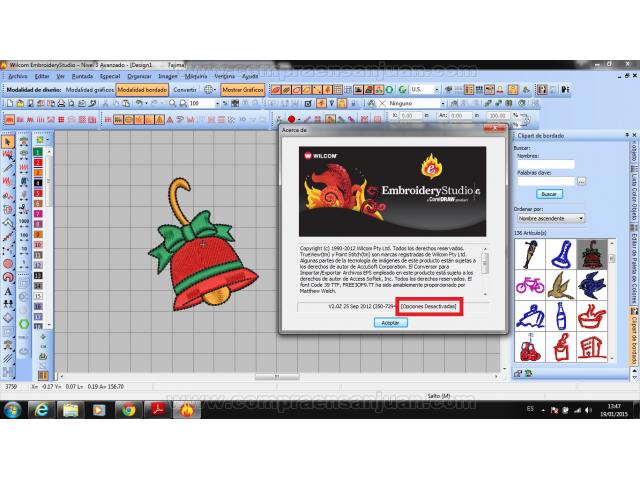Open the Máquina menu
This screenshot has height=480, width=640.
tap(196, 76)
